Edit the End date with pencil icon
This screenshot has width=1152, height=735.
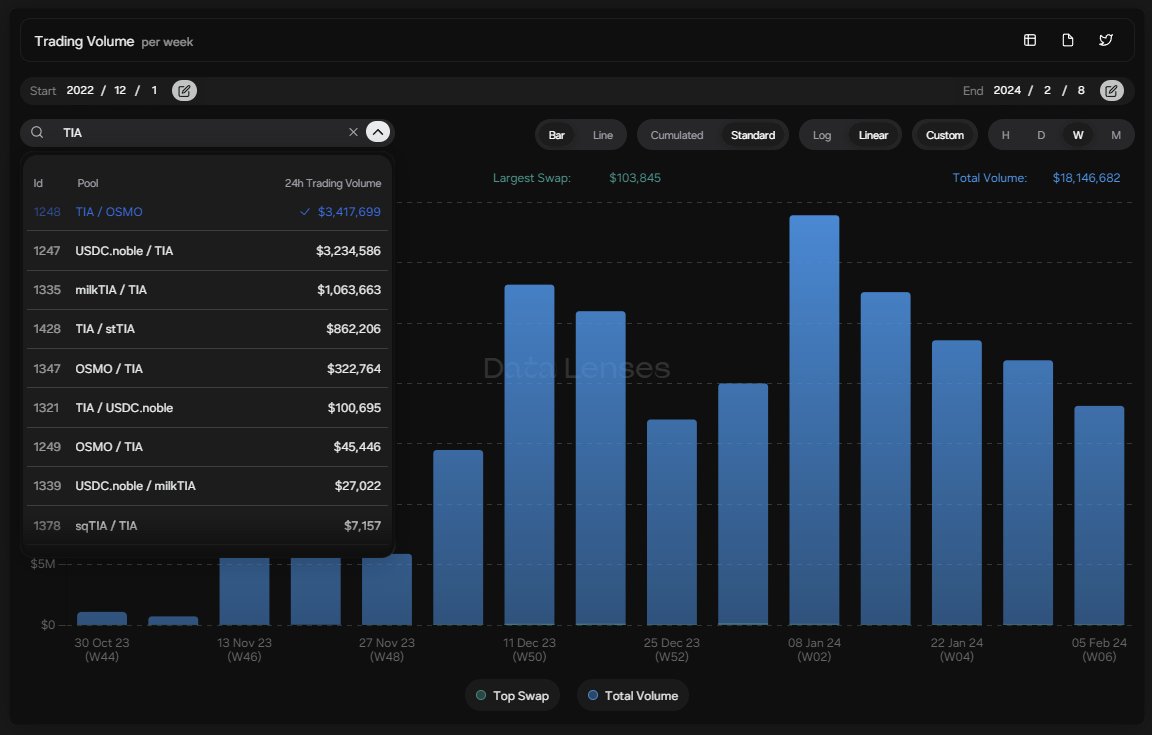1112,90
